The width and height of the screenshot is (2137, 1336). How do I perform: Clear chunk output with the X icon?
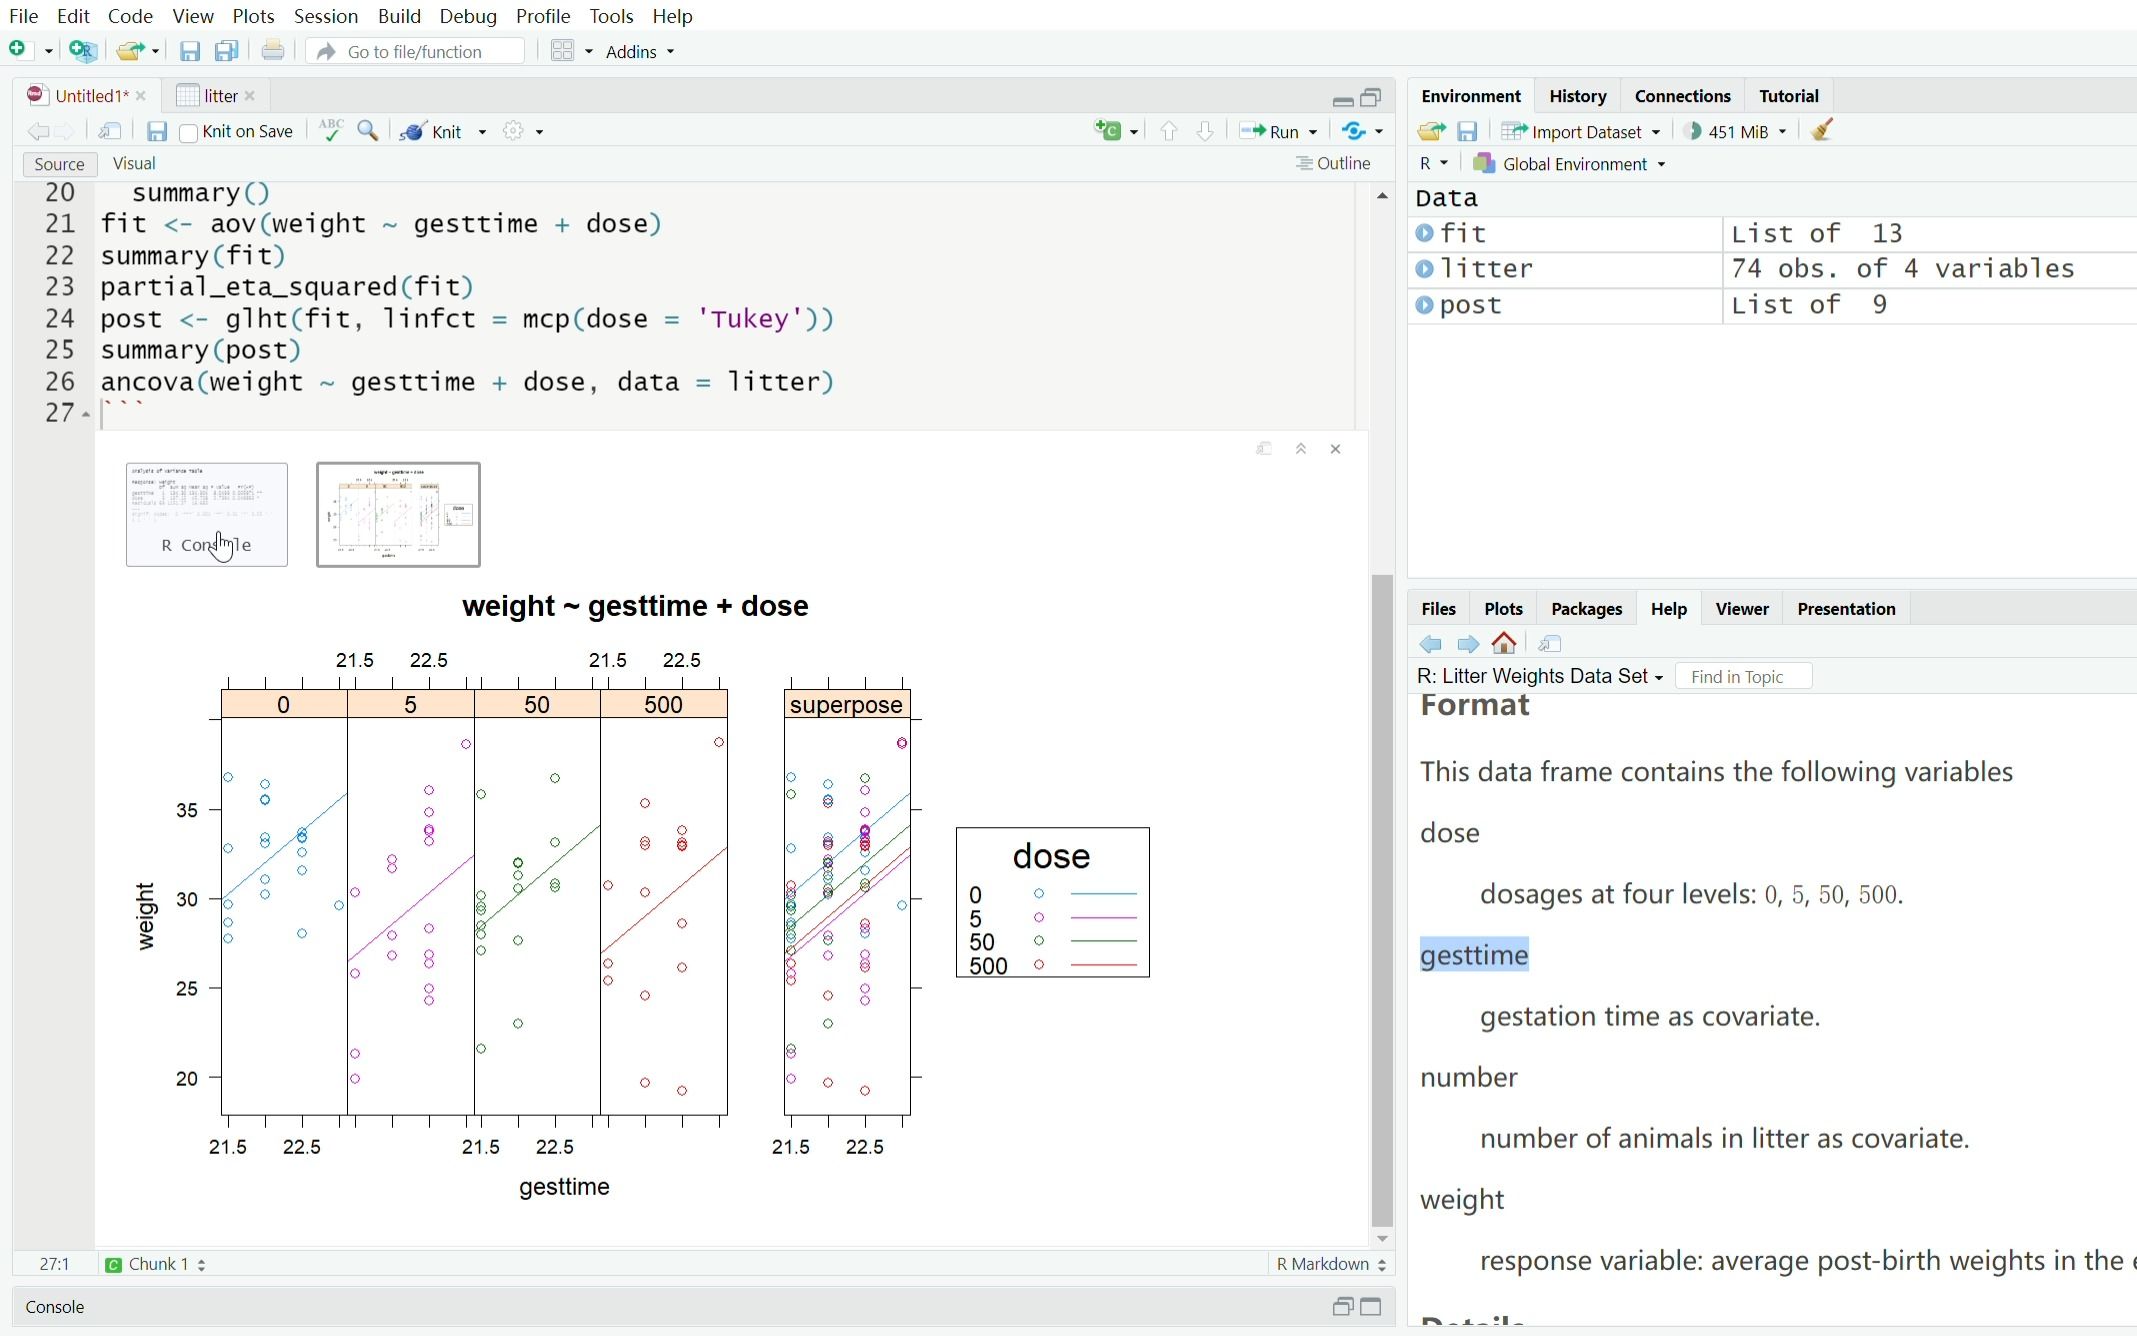click(1336, 449)
